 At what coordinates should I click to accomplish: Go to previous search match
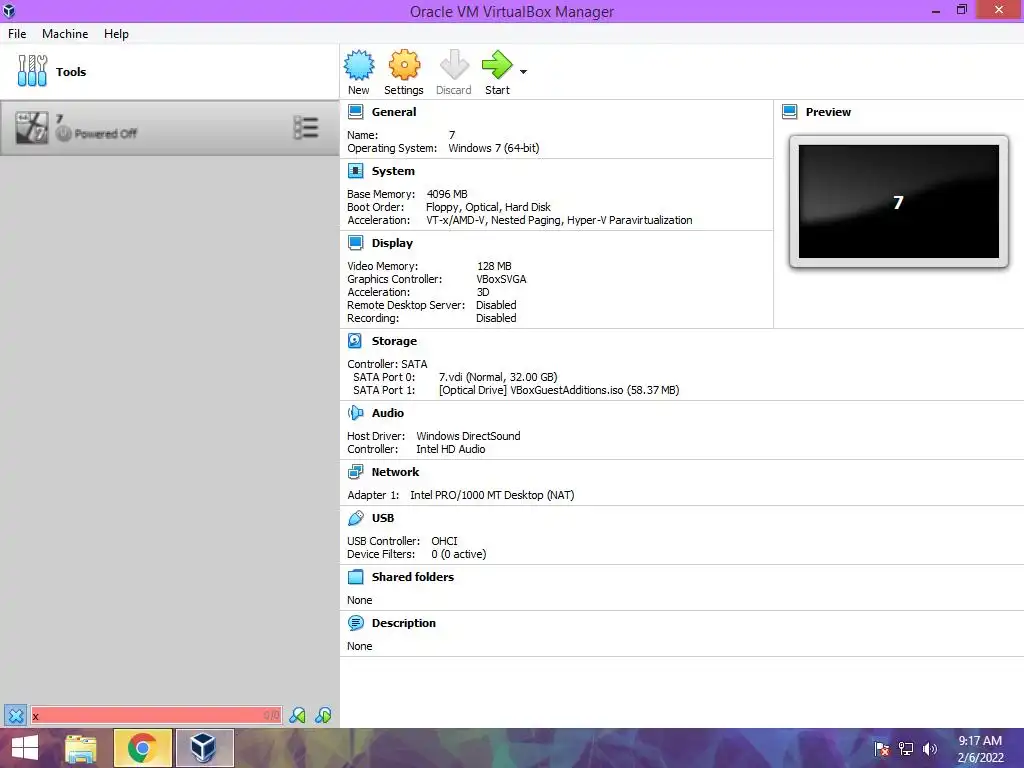point(298,716)
